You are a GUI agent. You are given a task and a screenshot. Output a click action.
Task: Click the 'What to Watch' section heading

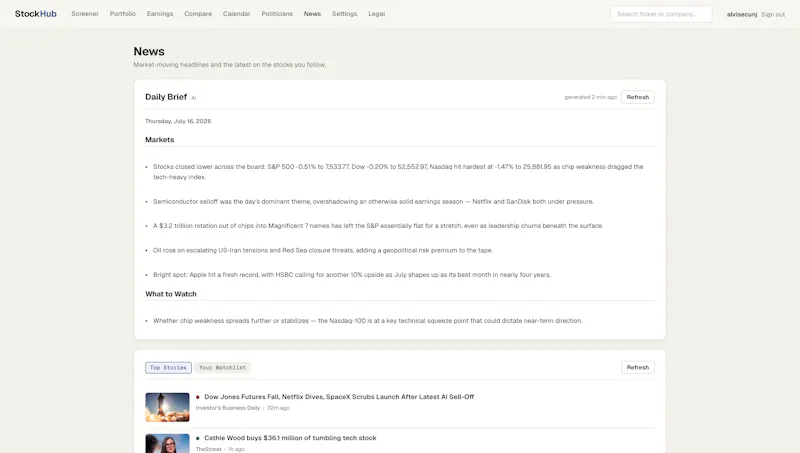point(171,294)
